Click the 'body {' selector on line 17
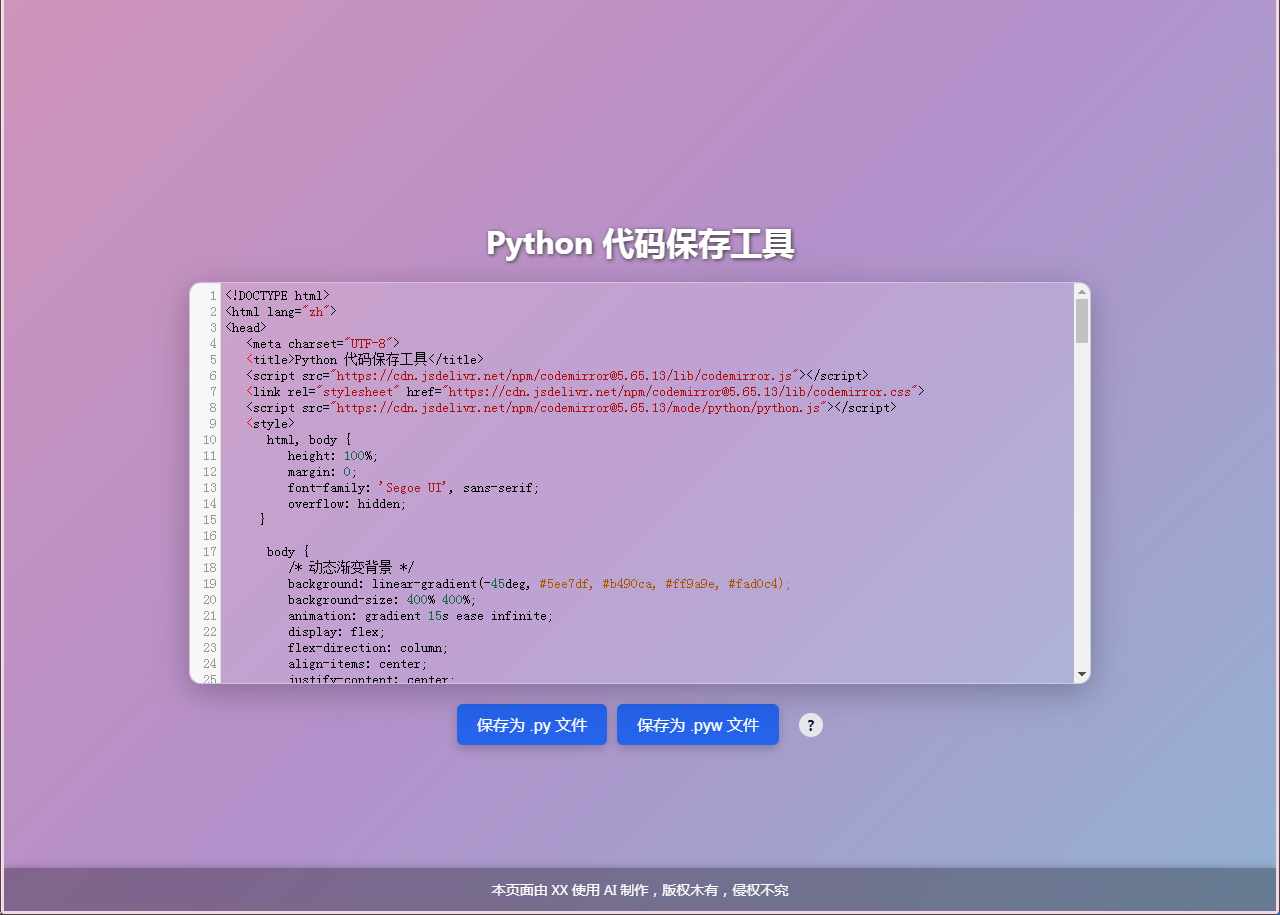This screenshot has width=1280, height=915. click(x=288, y=552)
